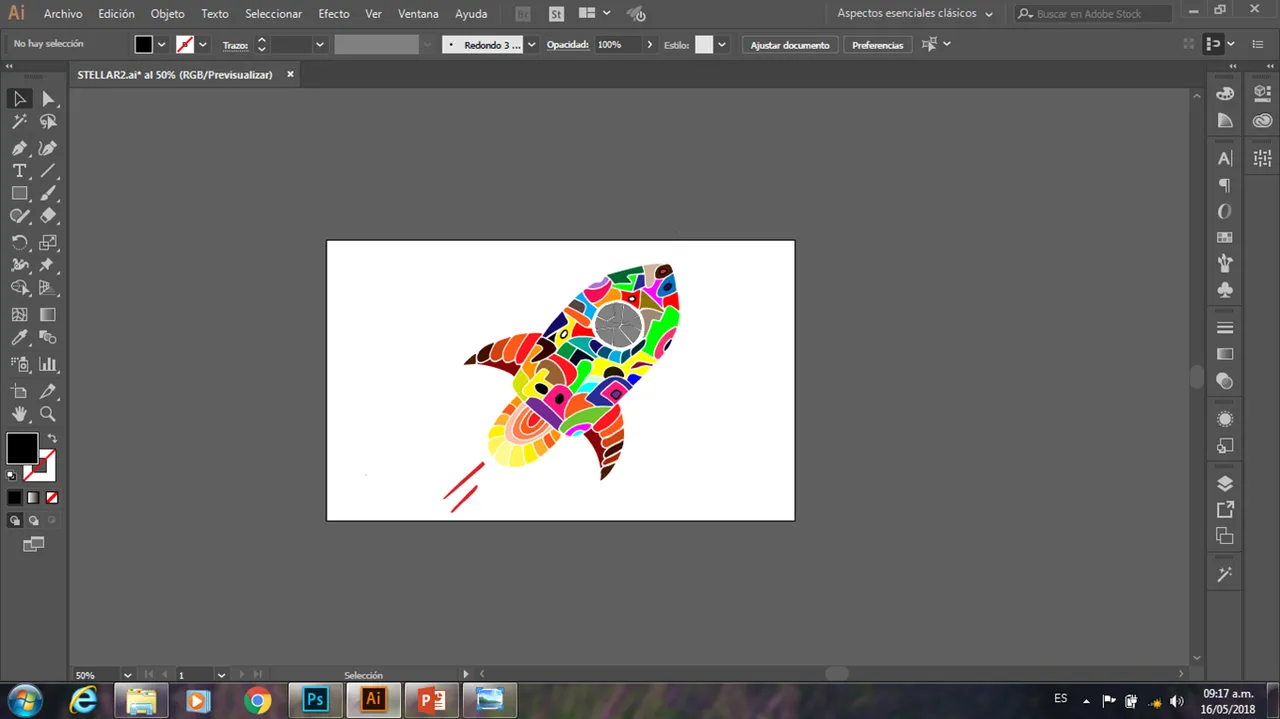The width and height of the screenshot is (1280, 719).
Task: Swap fill and stroke colors
Action: 52,438
